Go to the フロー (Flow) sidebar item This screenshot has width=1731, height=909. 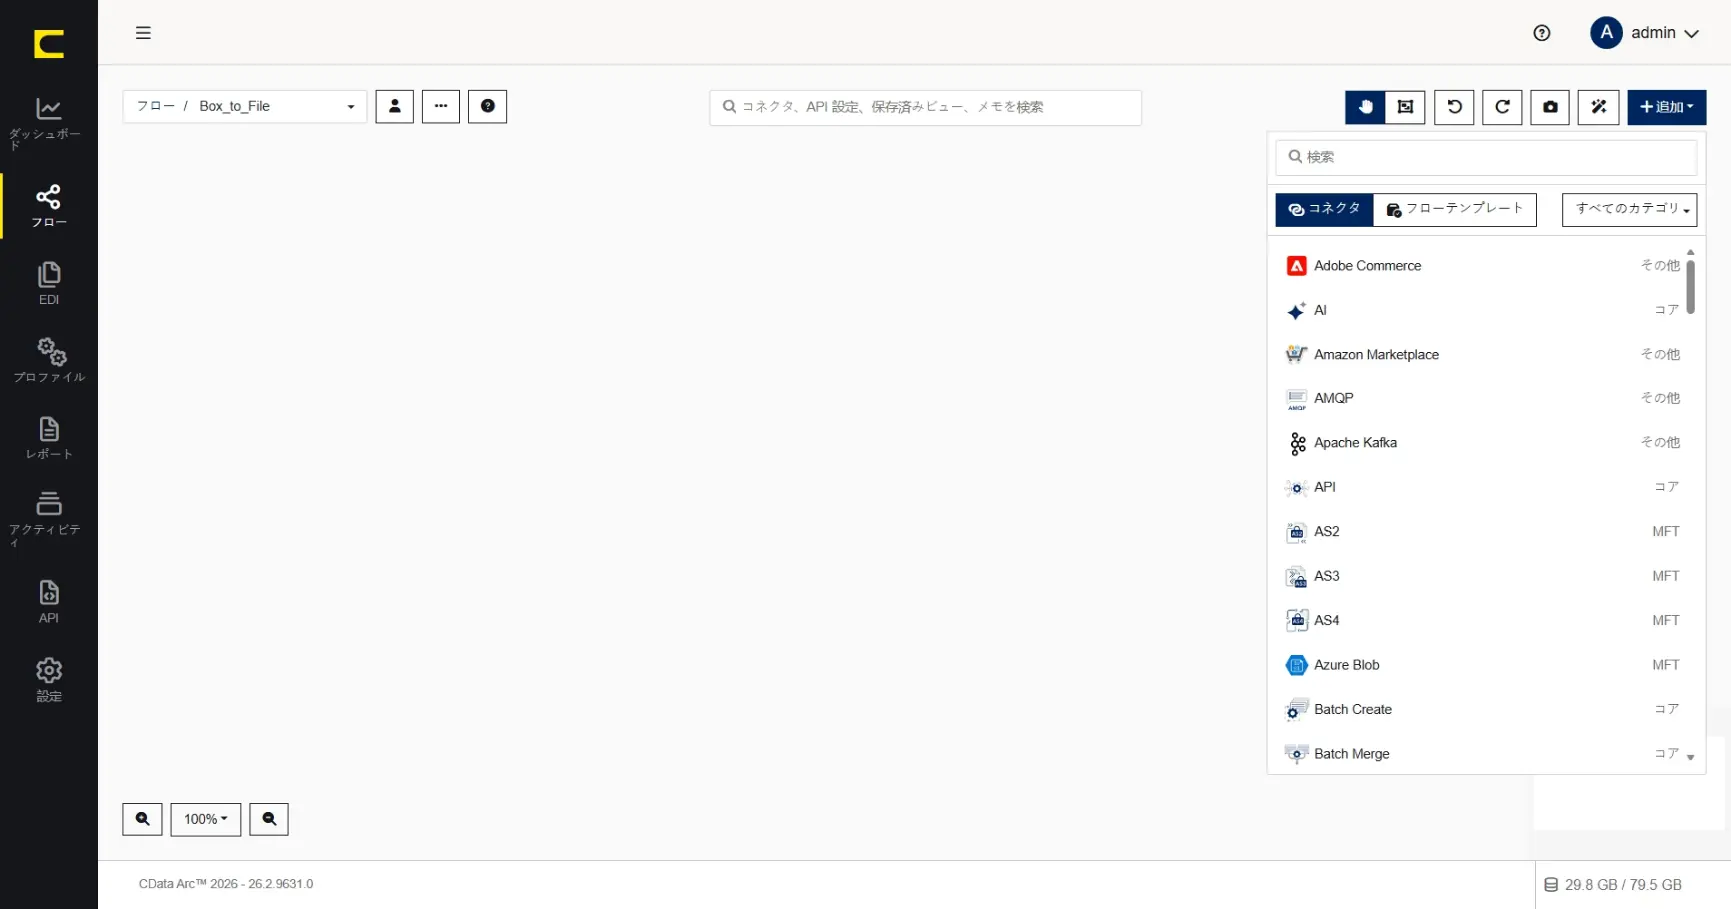pos(48,206)
